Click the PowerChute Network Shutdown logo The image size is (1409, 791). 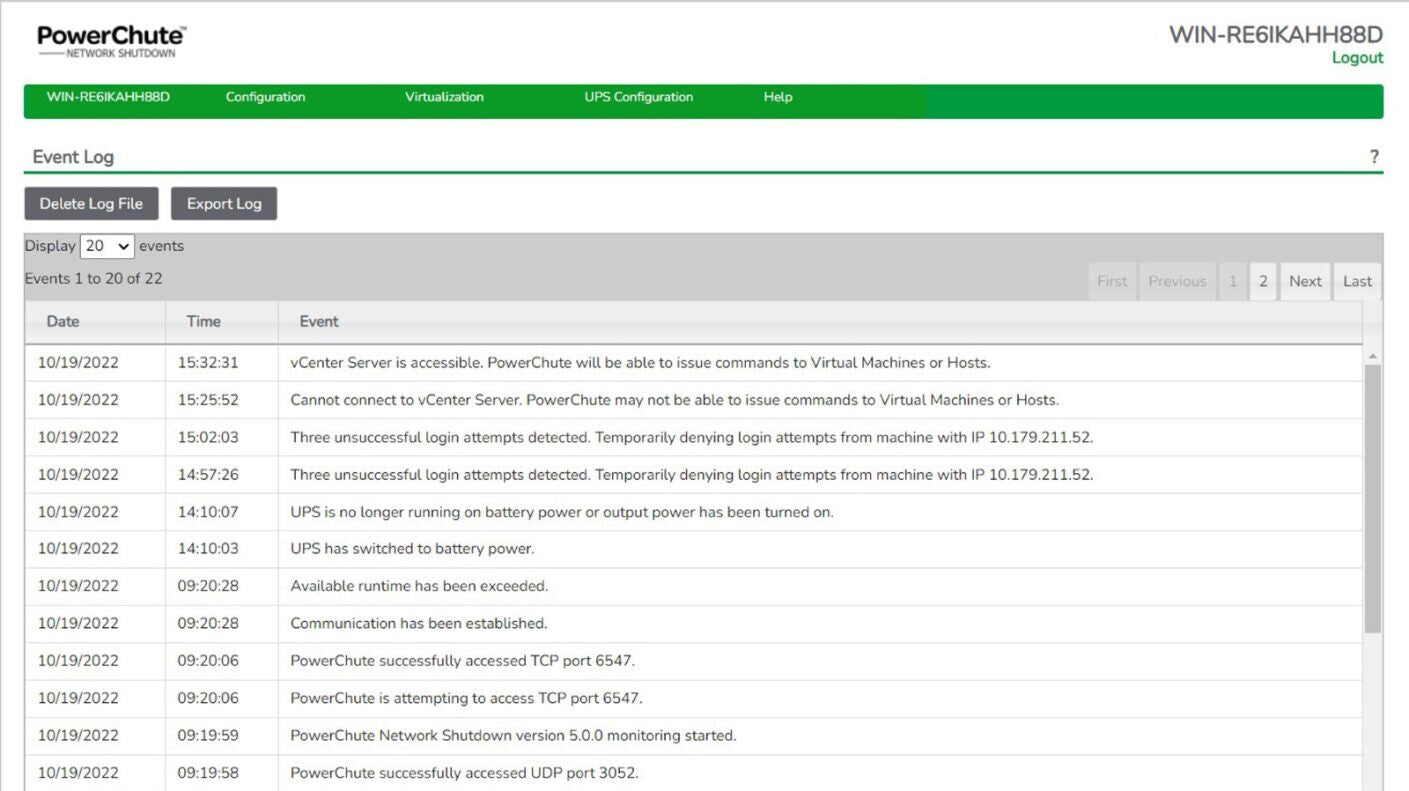111,40
